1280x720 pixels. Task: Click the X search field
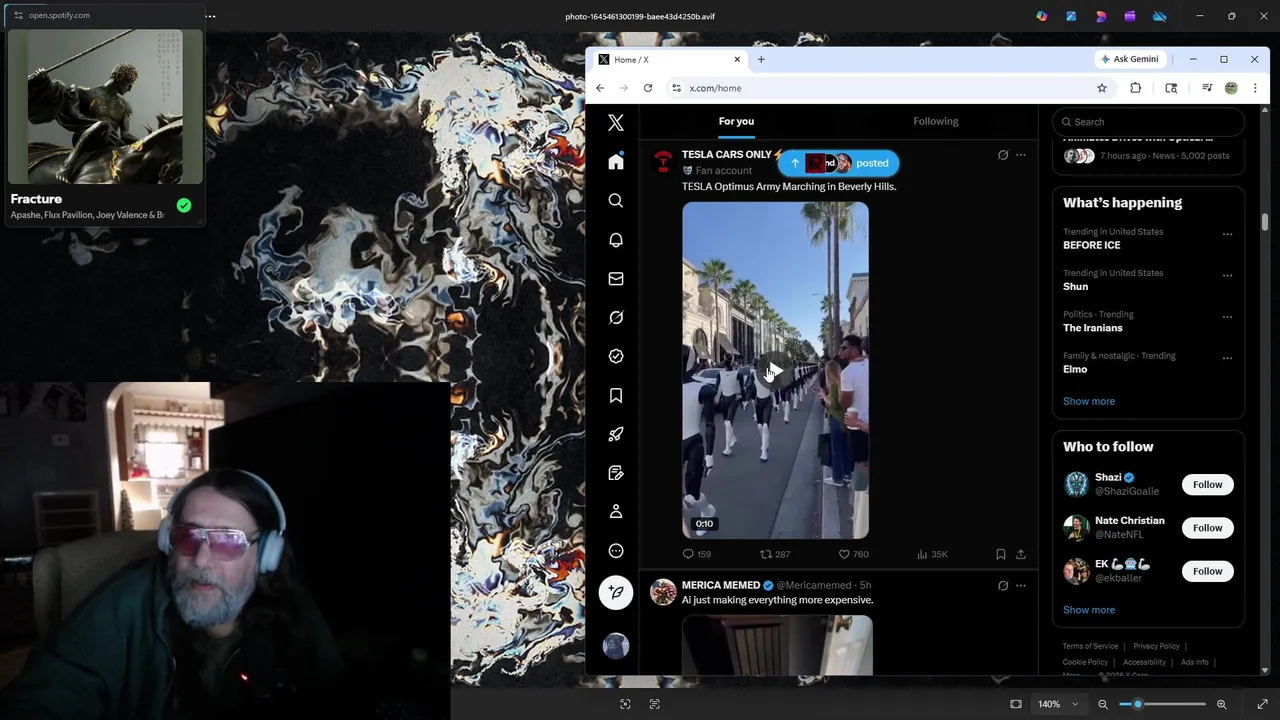click(x=1148, y=122)
